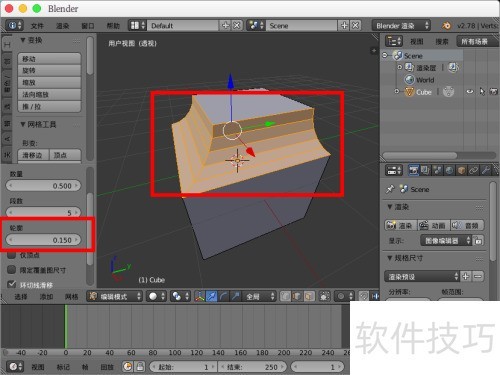Switch to Constraints properties chain tab
This screenshot has height=375, width=500.
tap(473, 170)
